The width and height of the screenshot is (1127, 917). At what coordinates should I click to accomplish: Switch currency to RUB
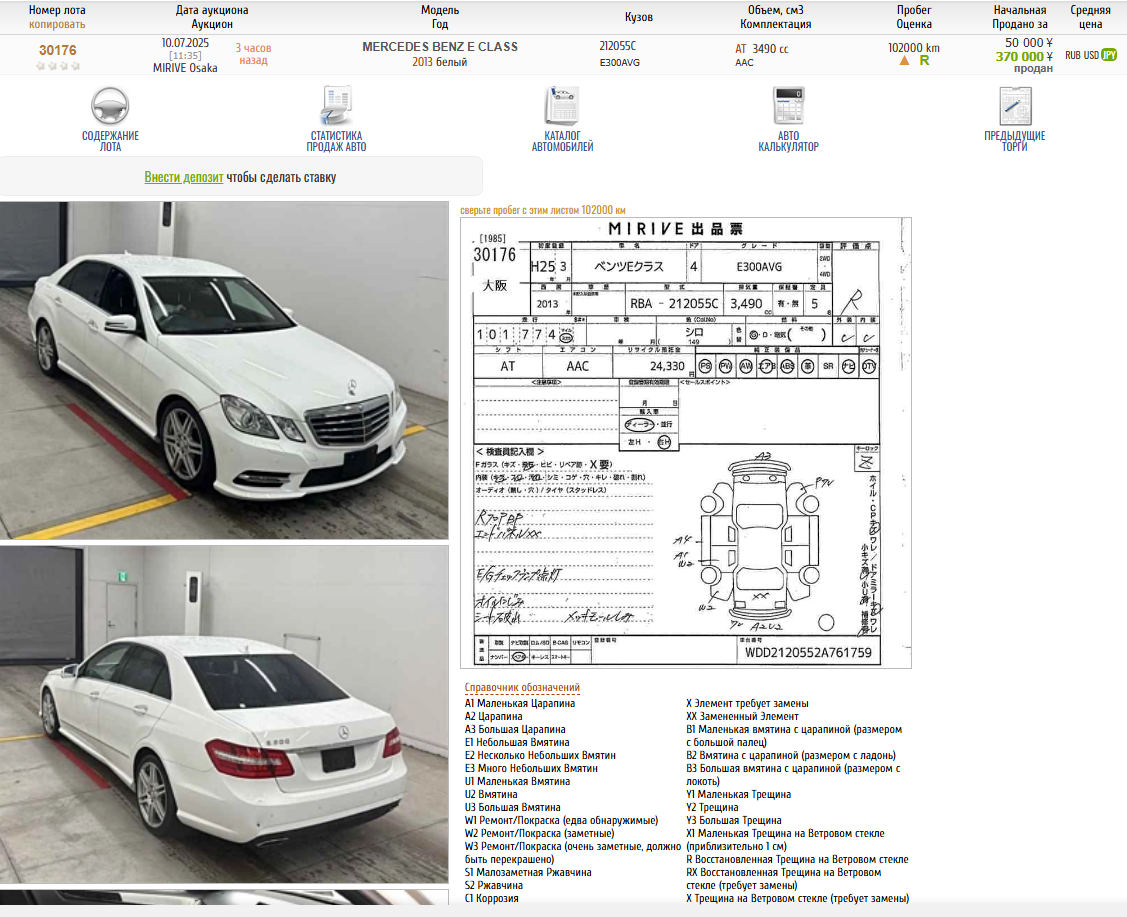coord(1073,56)
